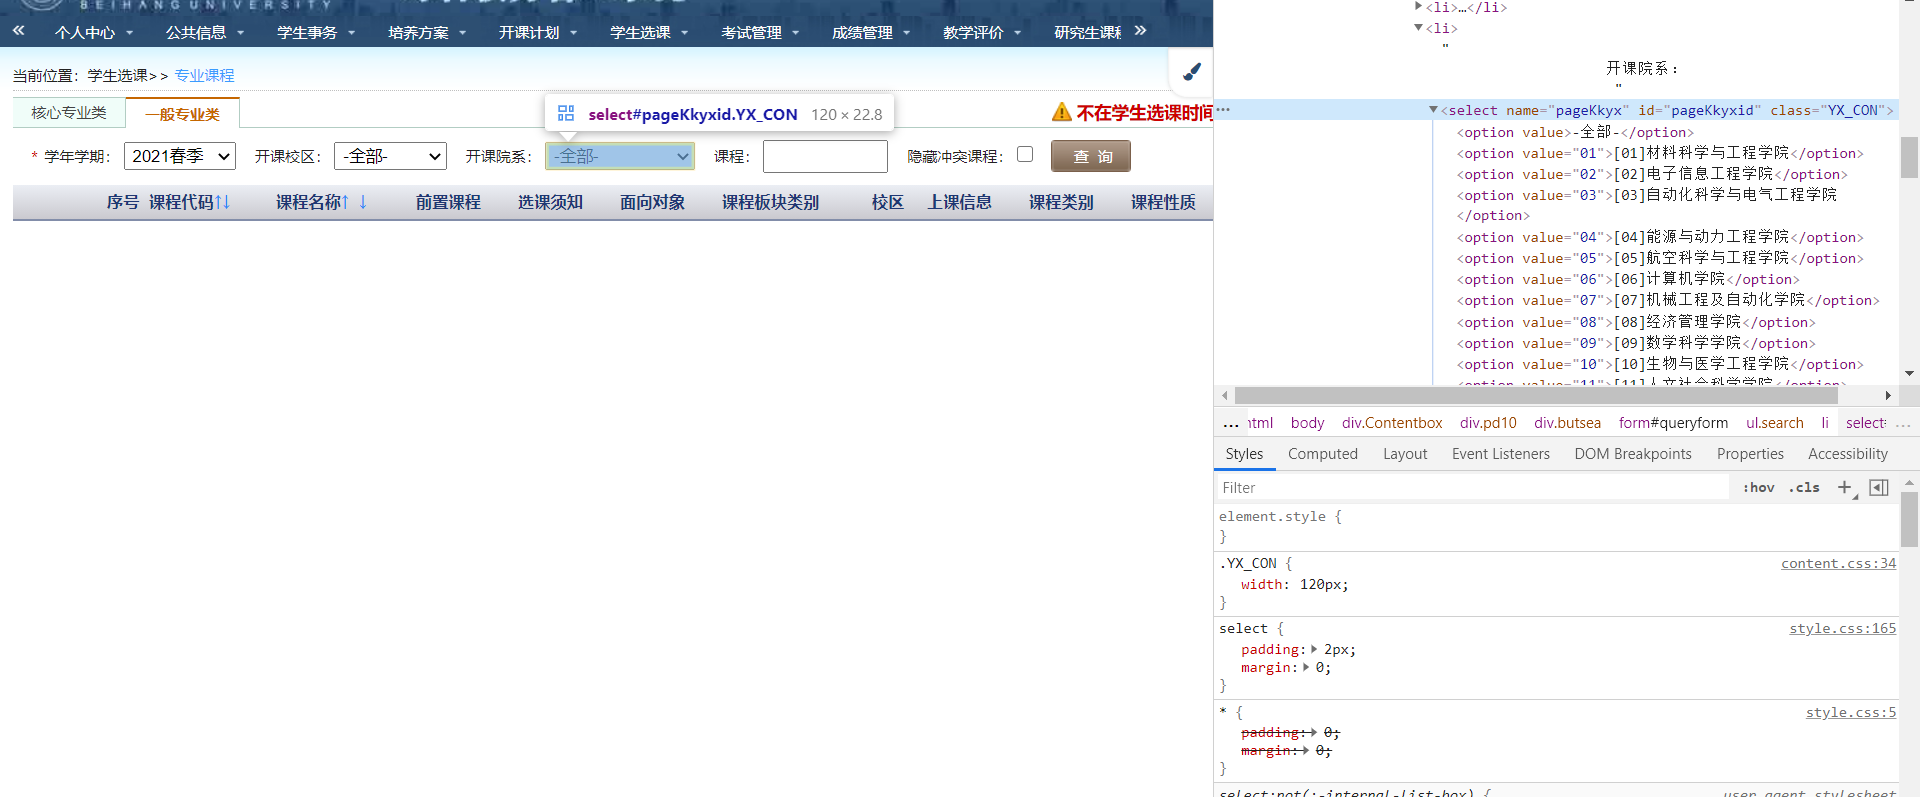Screen dimensions: 1920x797
Task: Select the option 计算机学院 line
Action: tap(1628, 279)
